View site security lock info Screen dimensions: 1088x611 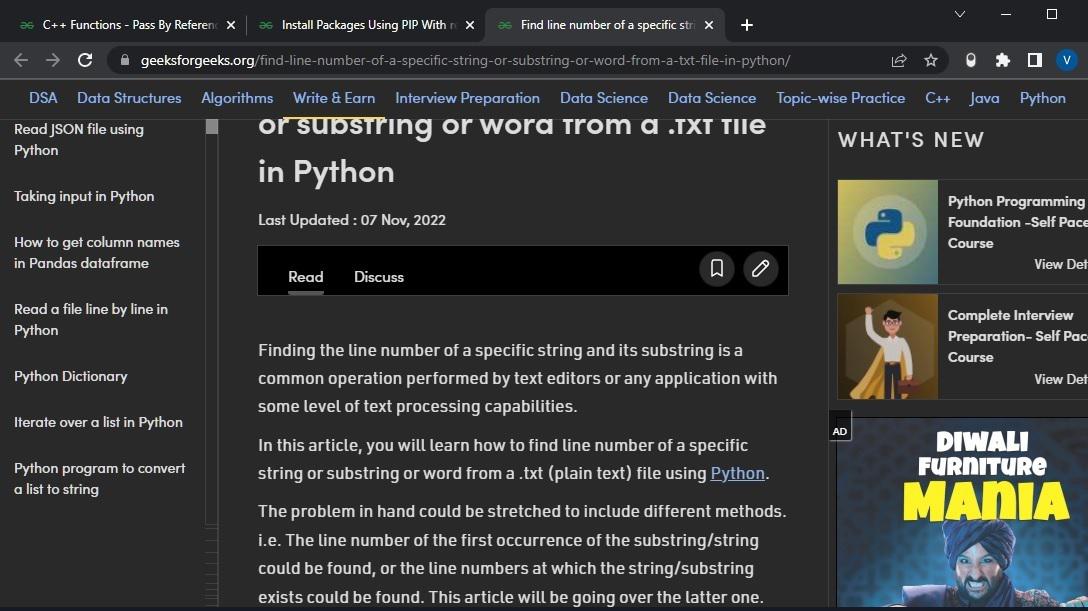[125, 60]
